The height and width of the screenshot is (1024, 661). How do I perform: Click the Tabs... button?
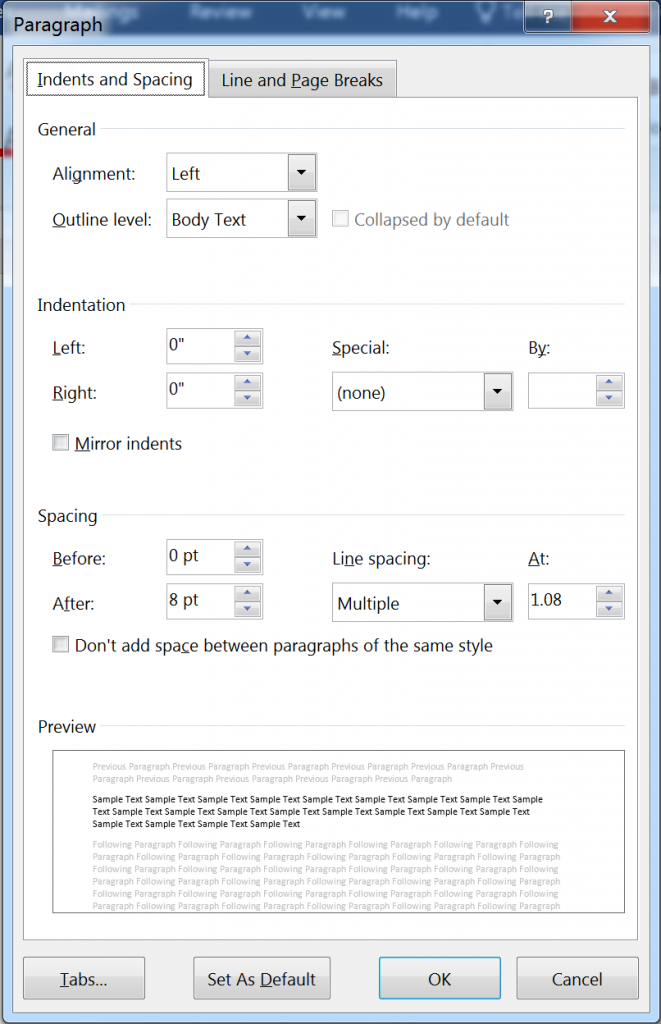coord(84,978)
